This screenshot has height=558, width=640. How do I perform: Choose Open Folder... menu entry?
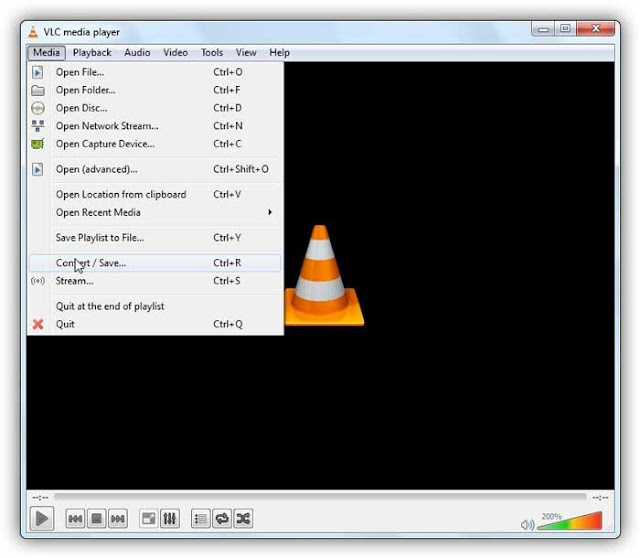155,90
